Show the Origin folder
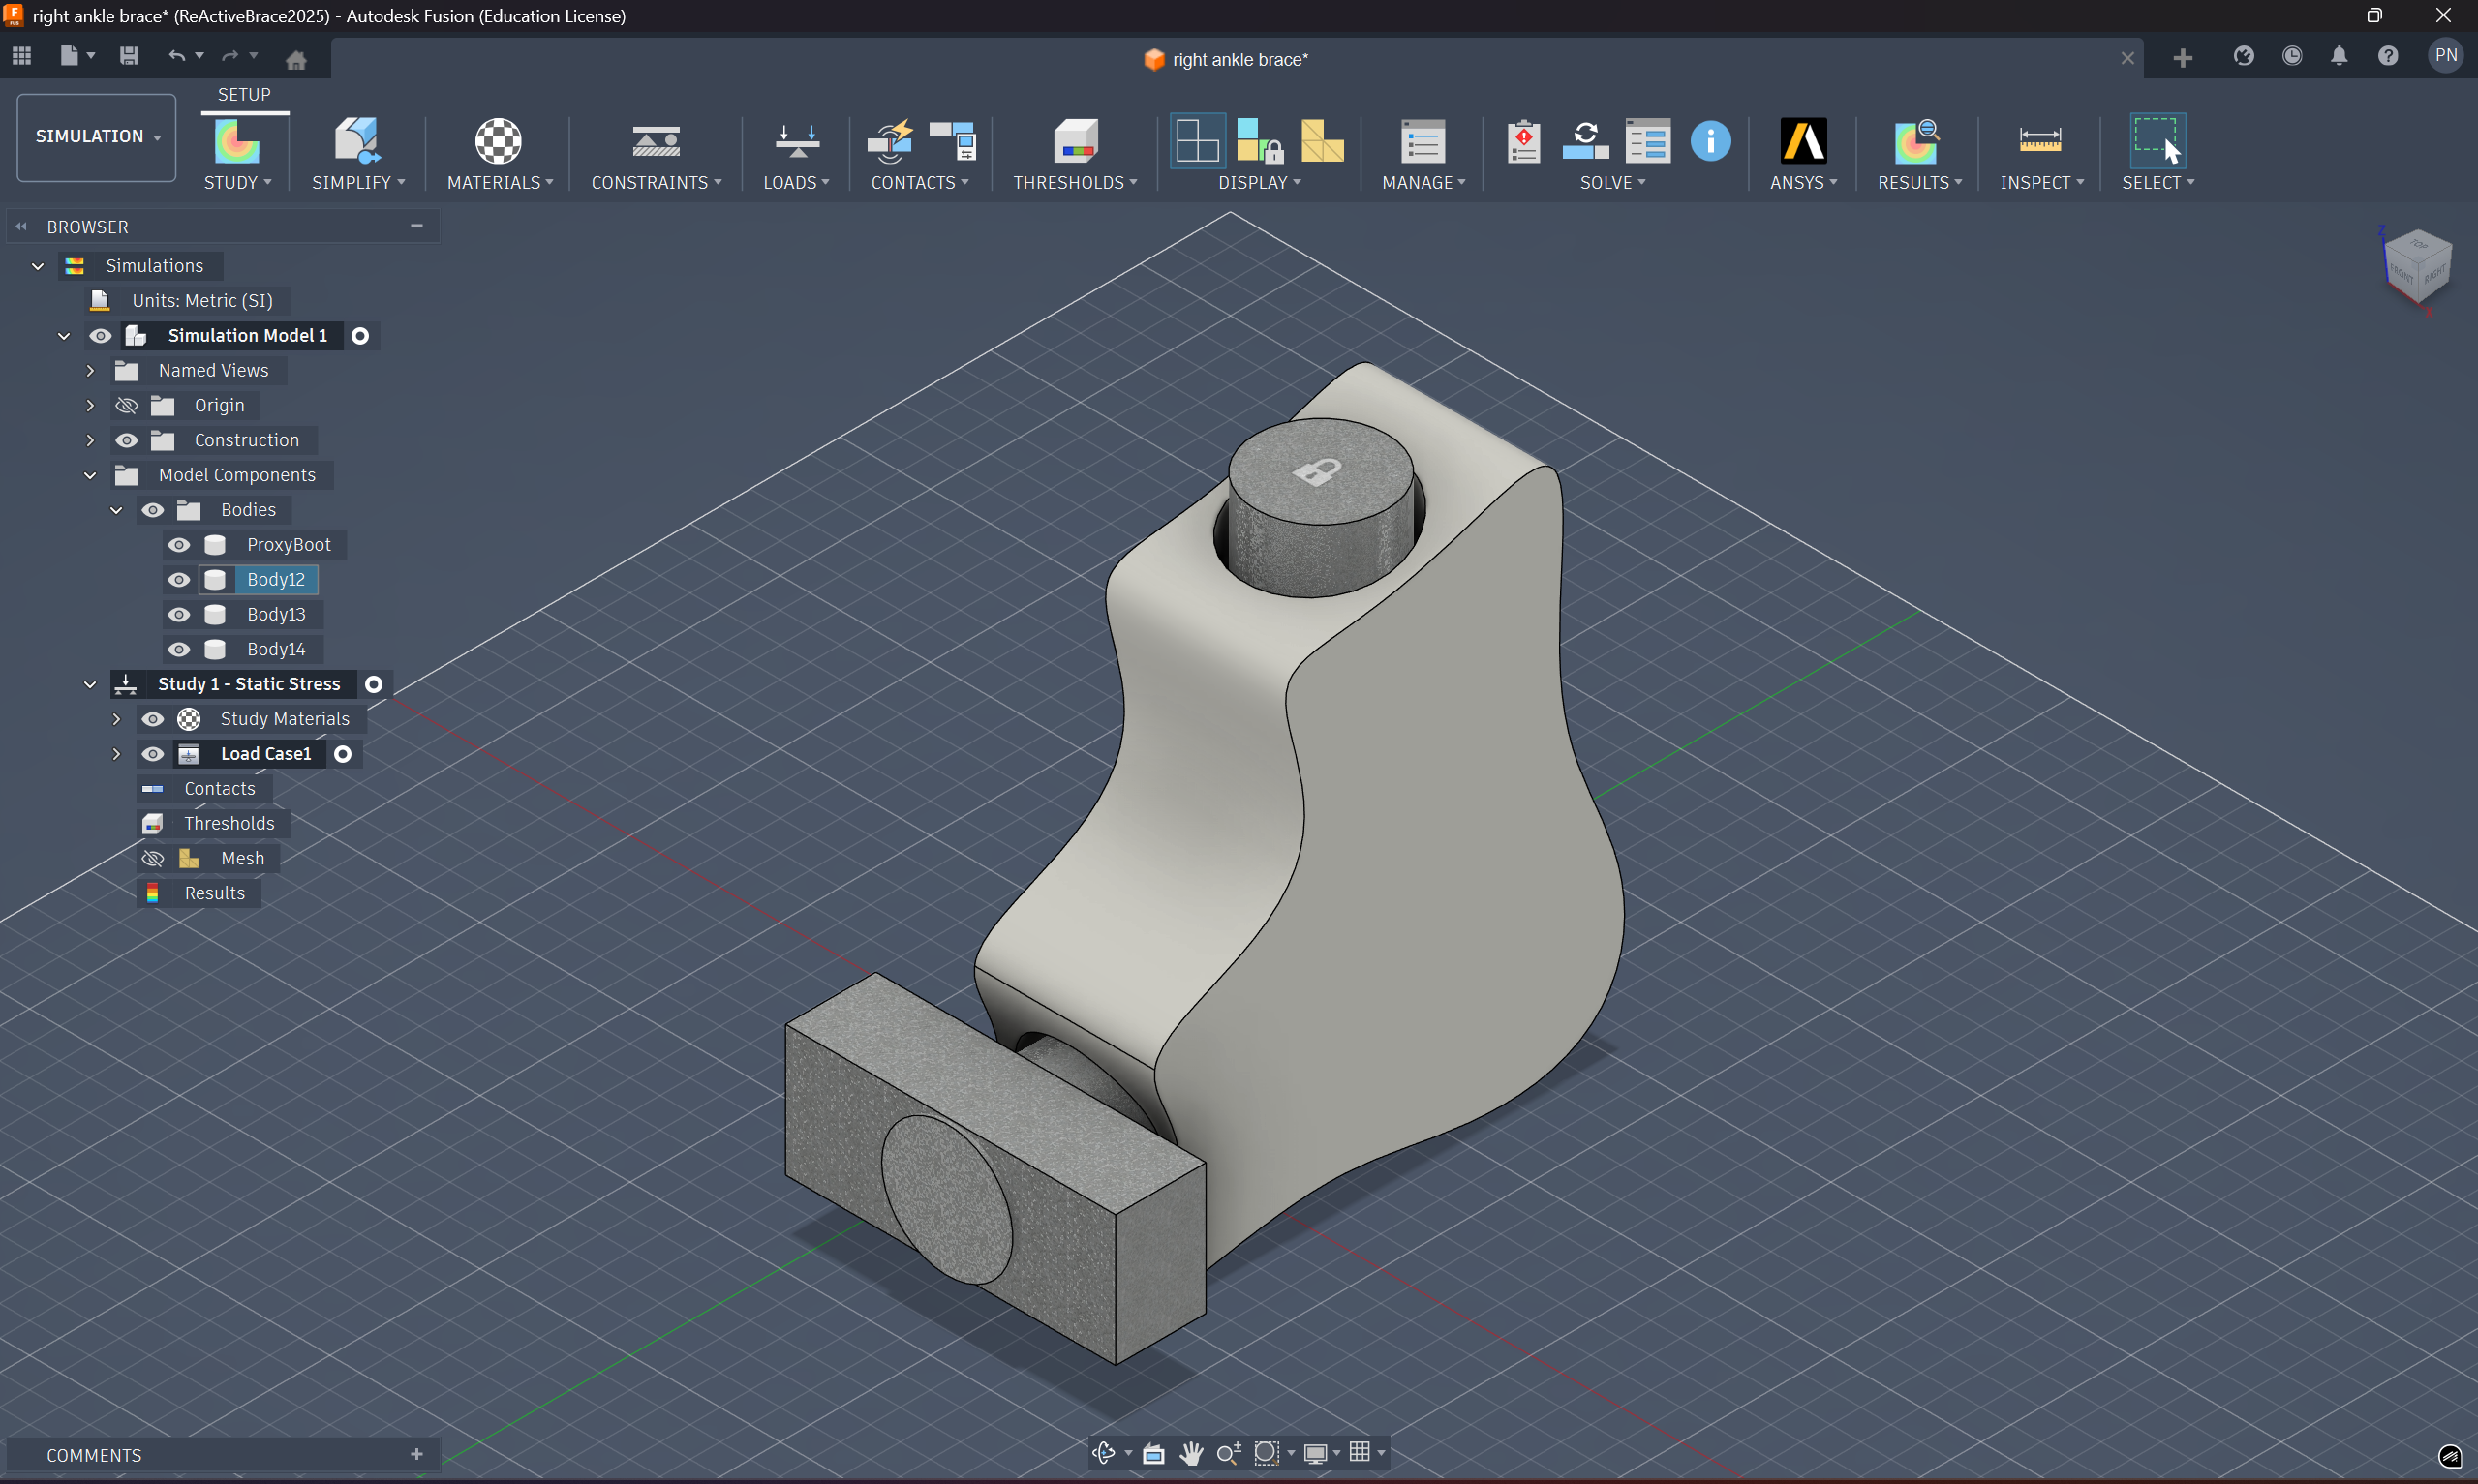Viewport: 2478px width, 1484px height. coord(126,405)
